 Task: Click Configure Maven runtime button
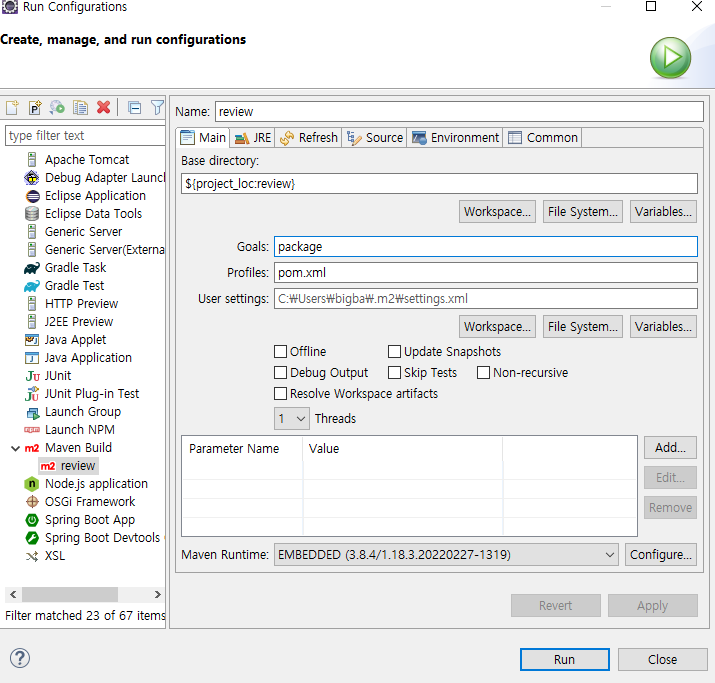coord(661,554)
